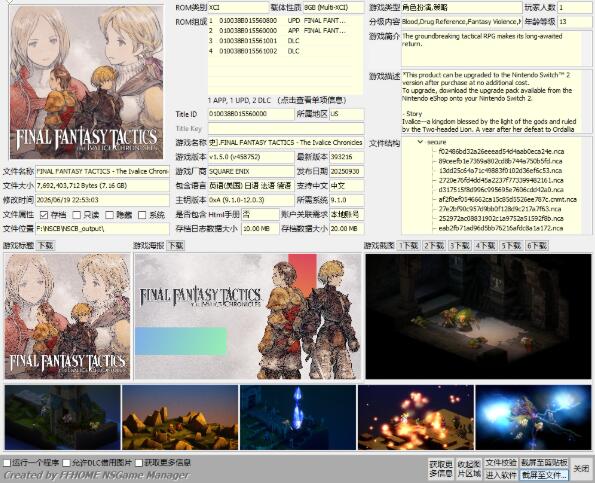595x483 pixels.
Task: Open the blue lightning summon screenshot thumbnail
Action: point(534,417)
